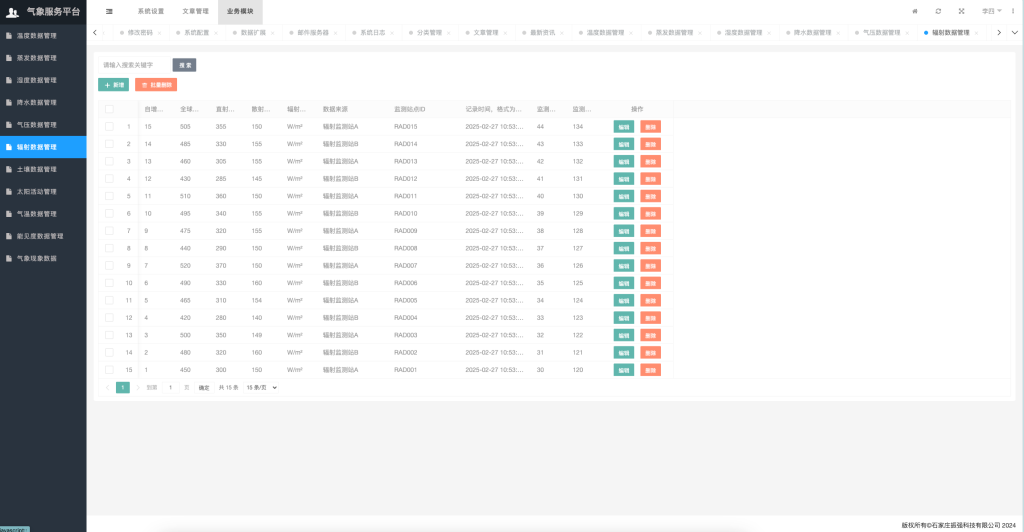Switch to the 系统设置 top menu

[150, 11]
